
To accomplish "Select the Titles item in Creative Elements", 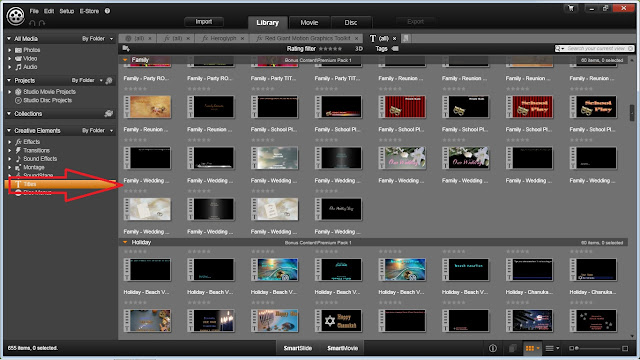I will click(60, 184).
